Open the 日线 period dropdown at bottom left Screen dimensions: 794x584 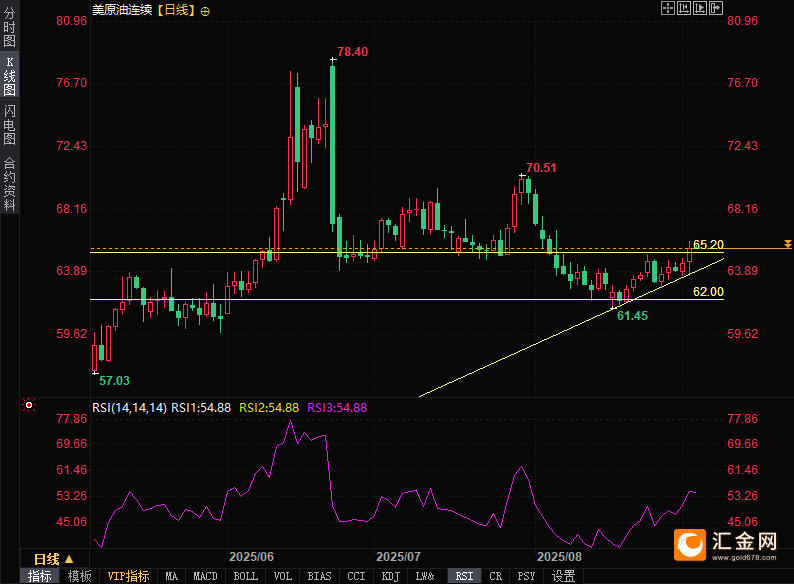click(53, 559)
